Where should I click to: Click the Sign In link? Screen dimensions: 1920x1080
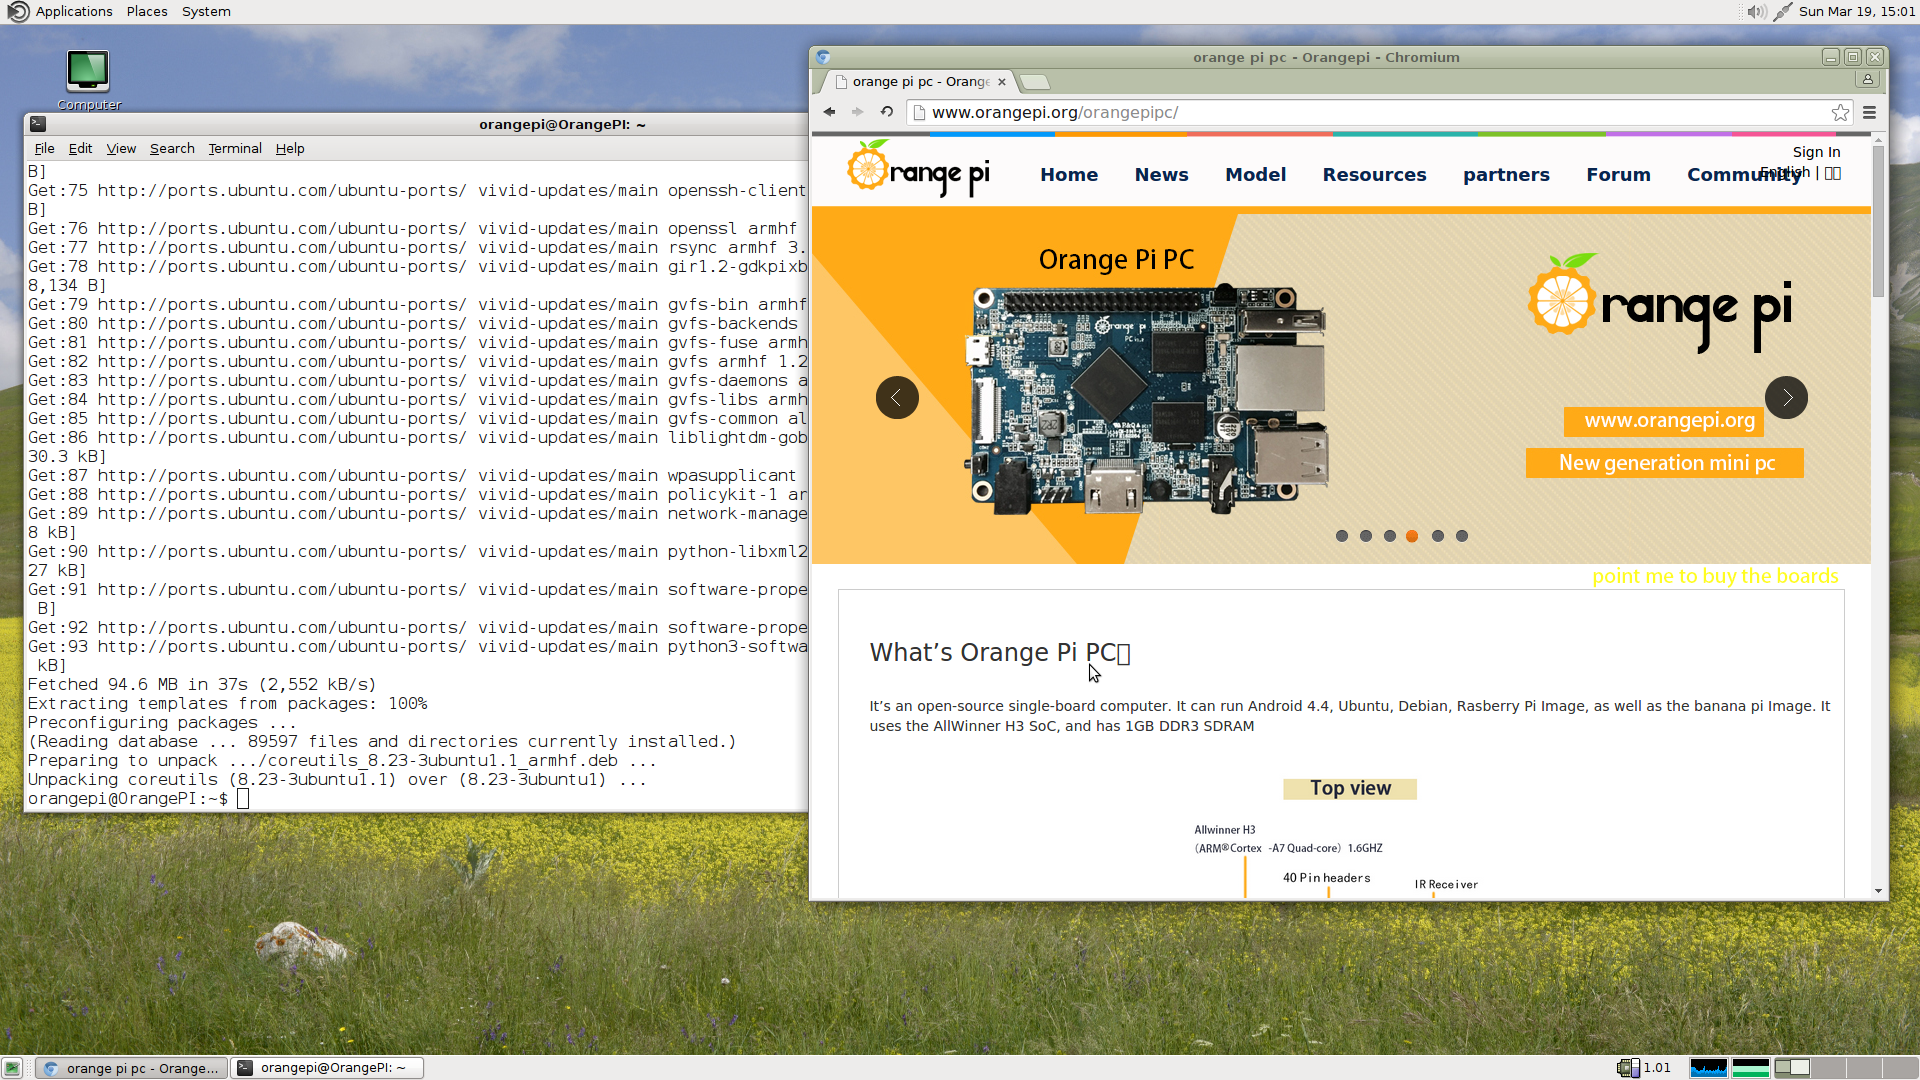pyautogui.click(x=1816, y=152)
